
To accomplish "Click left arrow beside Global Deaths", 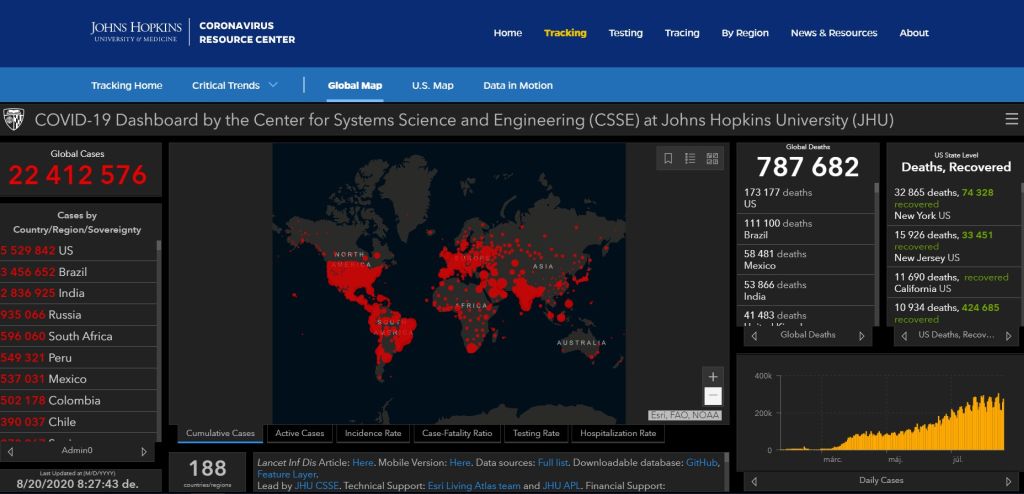I will click(x=754, y=336).
